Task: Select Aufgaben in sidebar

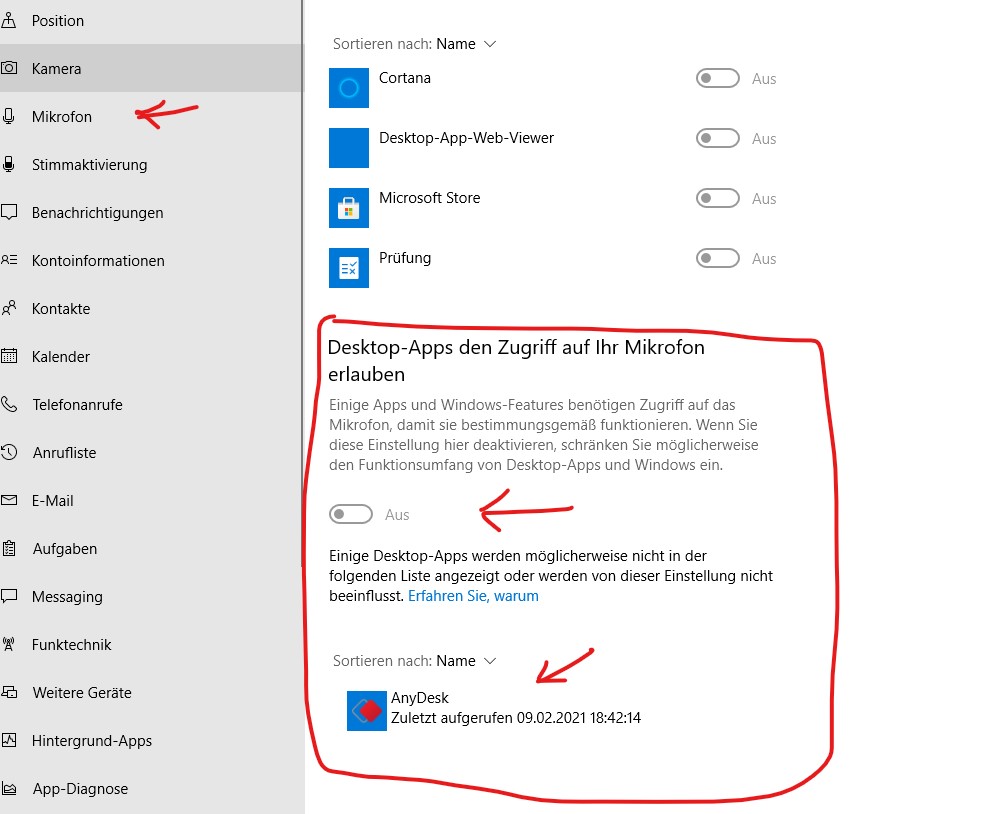Action: [151, 548]
